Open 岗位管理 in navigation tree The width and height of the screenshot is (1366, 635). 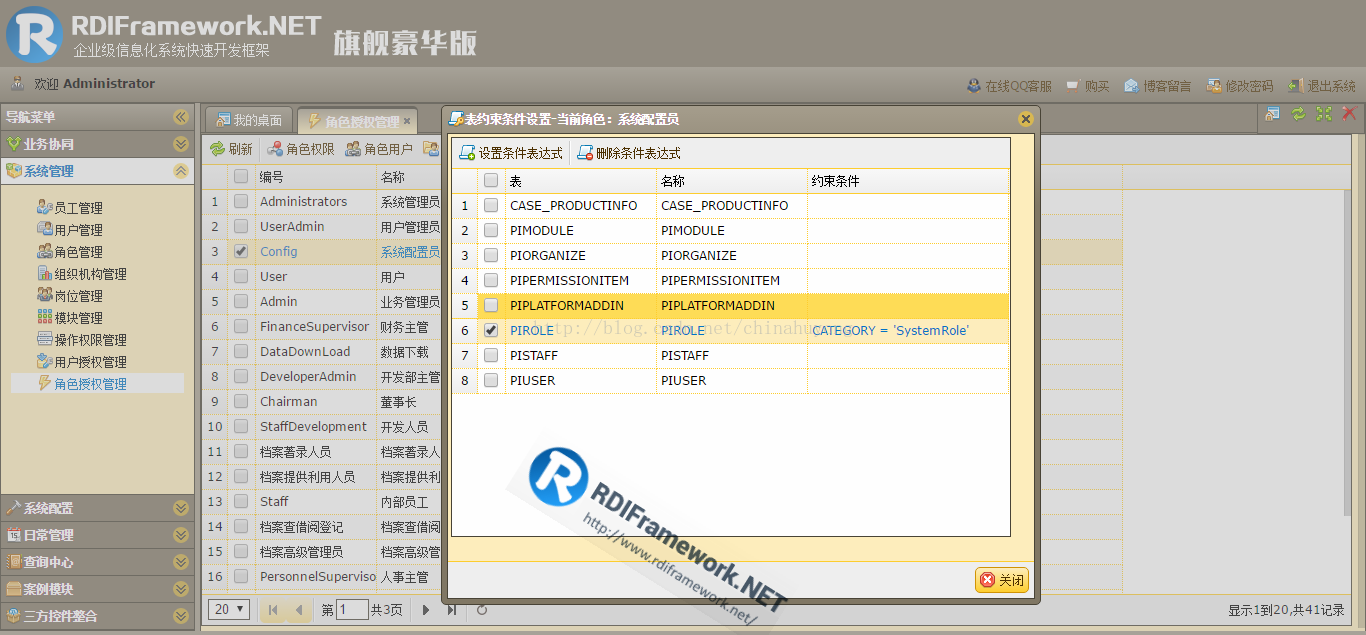[69, 296]
